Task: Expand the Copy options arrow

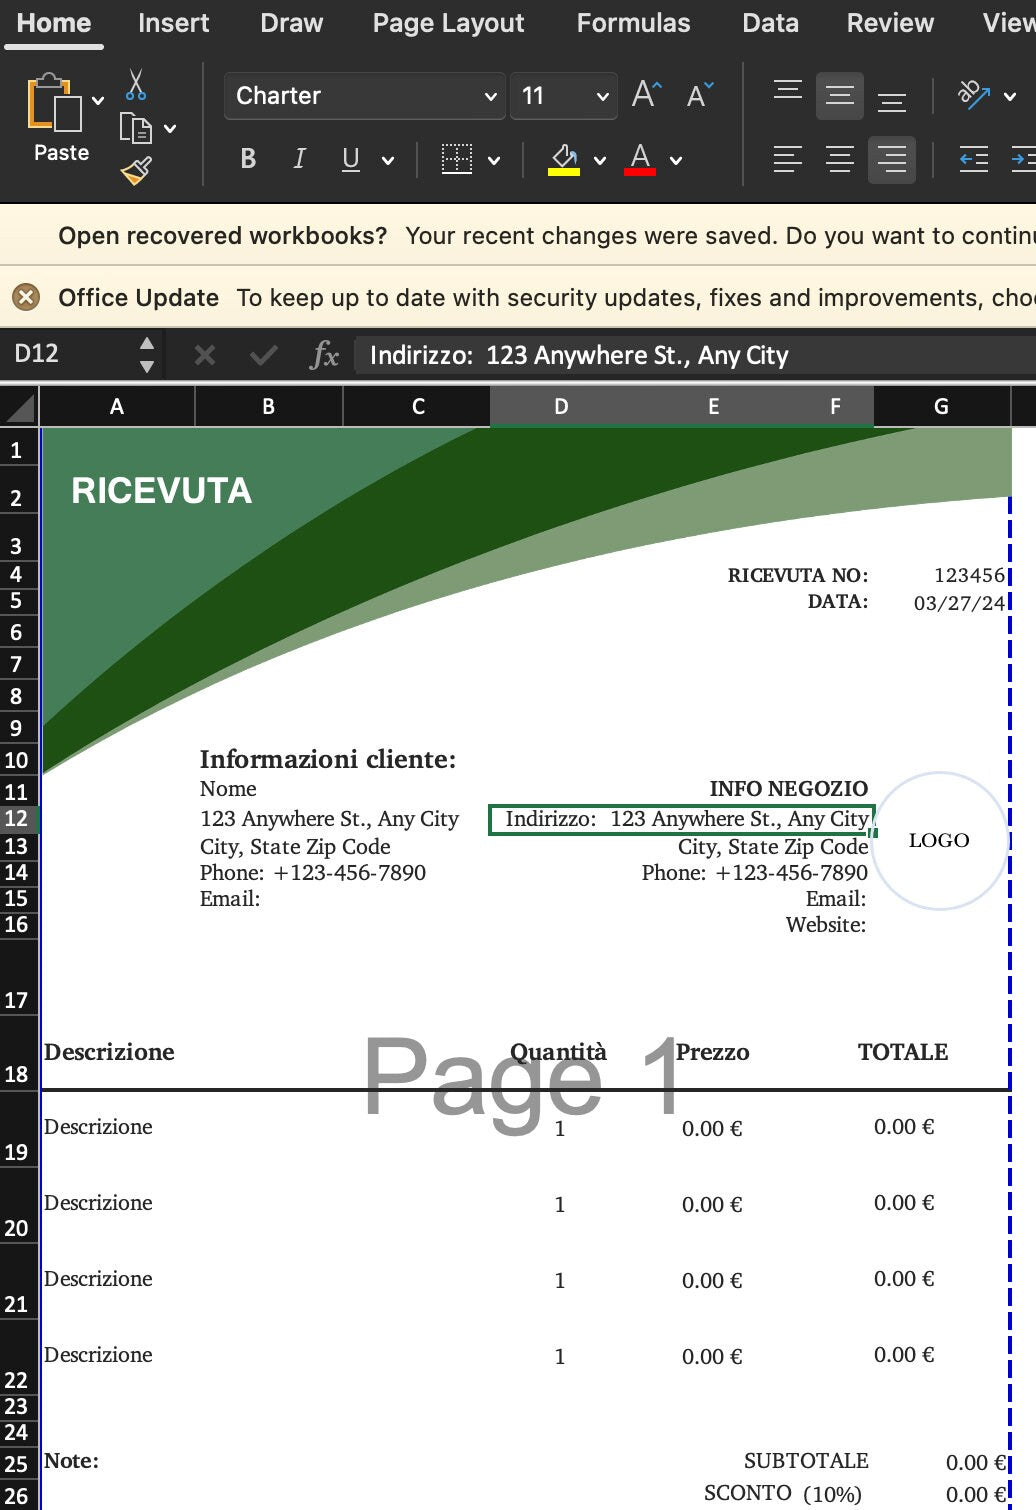Action: [170, 128]
